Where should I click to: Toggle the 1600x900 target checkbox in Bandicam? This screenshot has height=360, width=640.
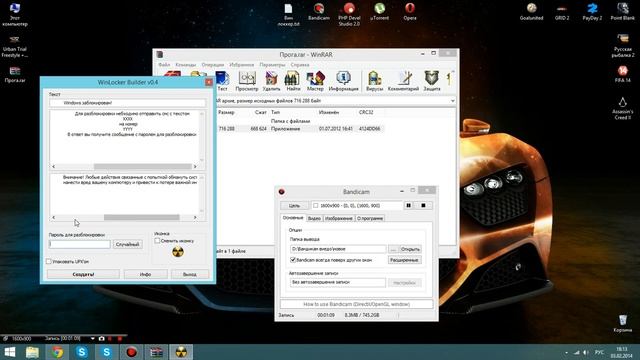point(315,205)
